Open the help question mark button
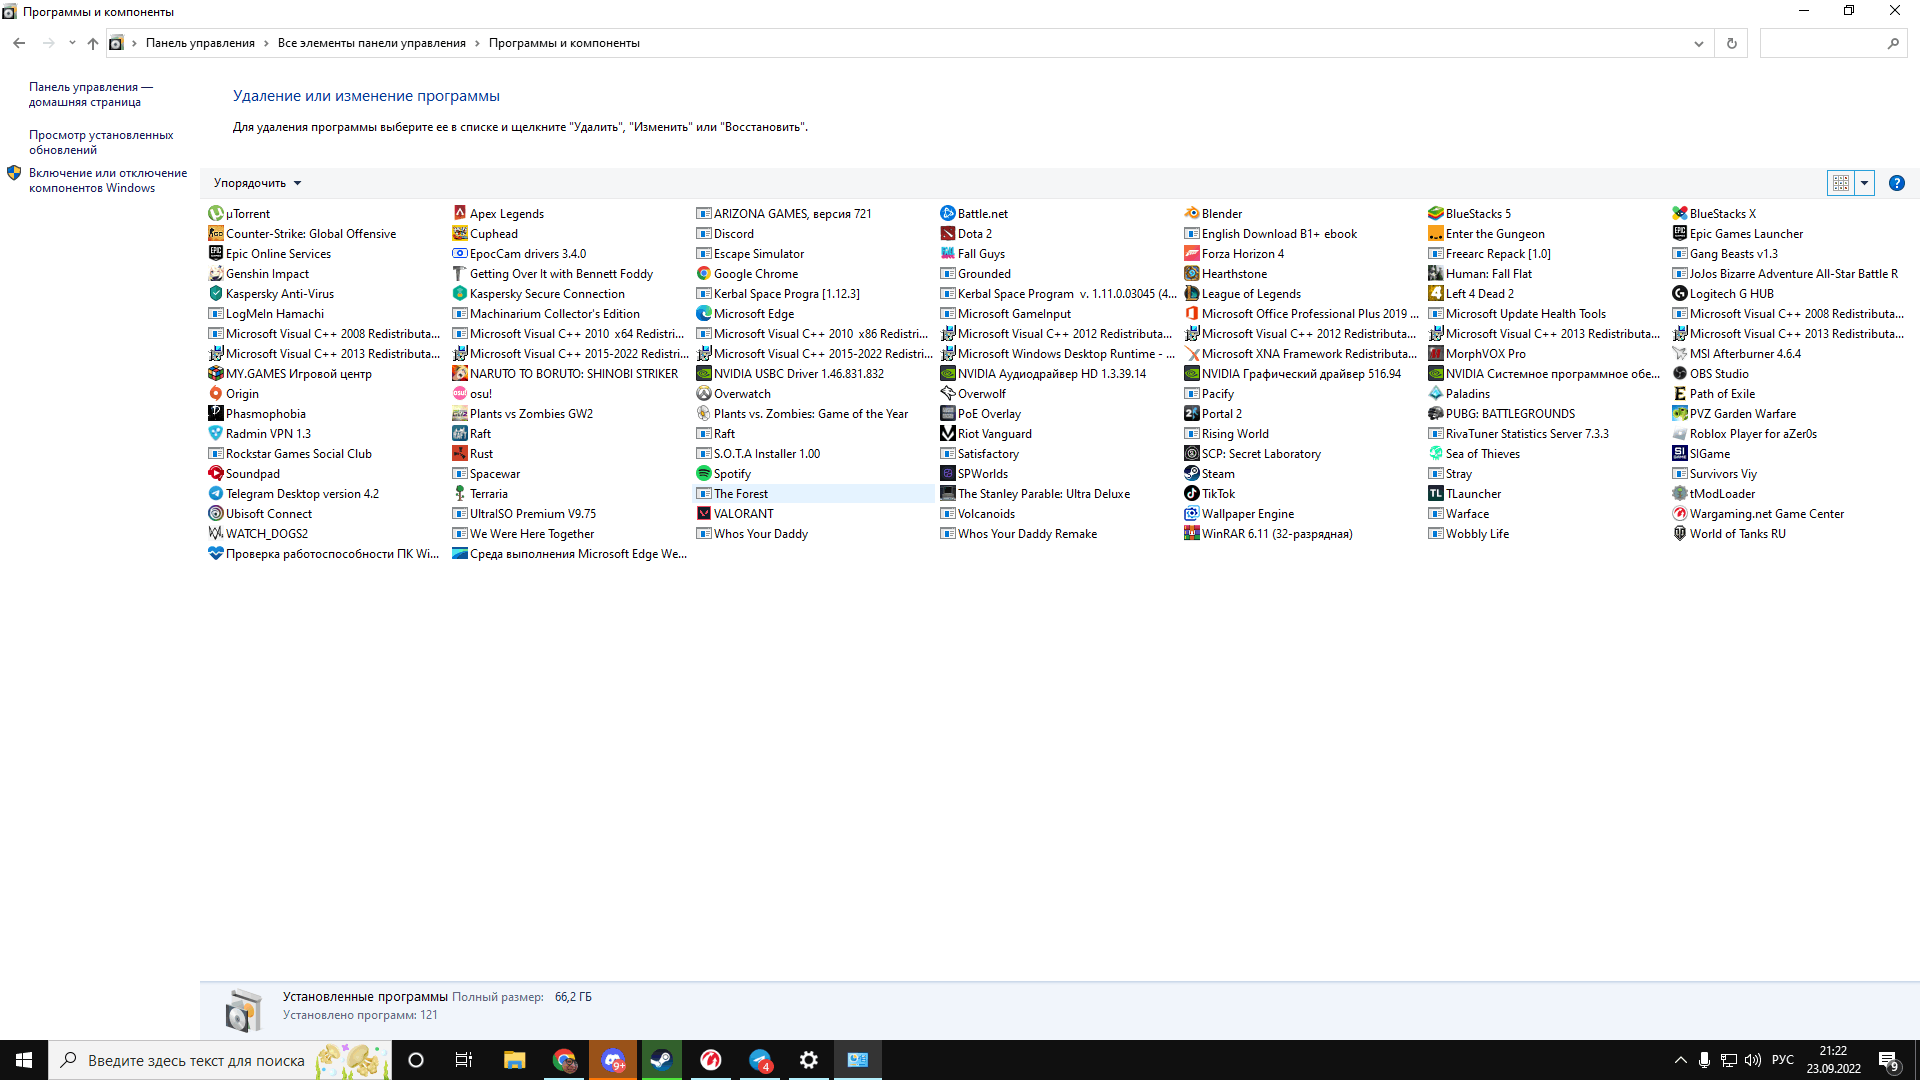Image resolution: width=1920 pixels, height=1080 pixels. [x=1896, y=183]
